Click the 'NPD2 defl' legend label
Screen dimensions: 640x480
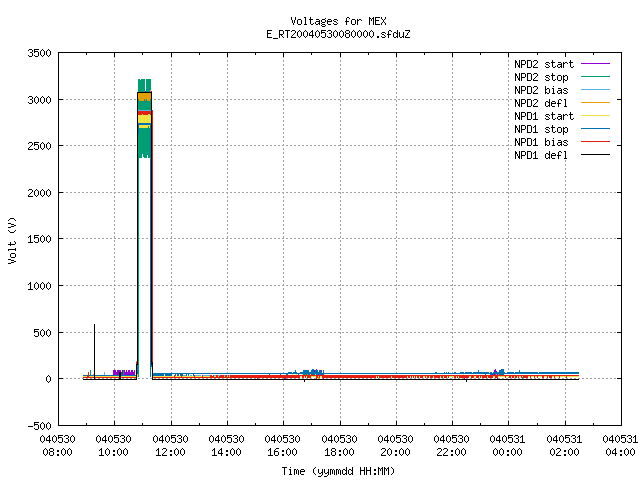pyautogui.click(x=541, y=103)
